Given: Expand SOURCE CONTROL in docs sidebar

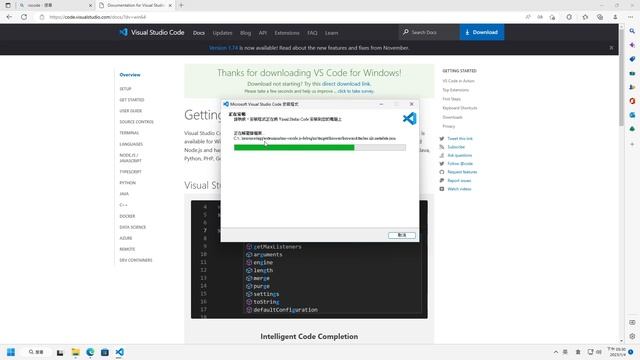Looking at the screenshot, I should pyautogui.click(x=136, y=122).
